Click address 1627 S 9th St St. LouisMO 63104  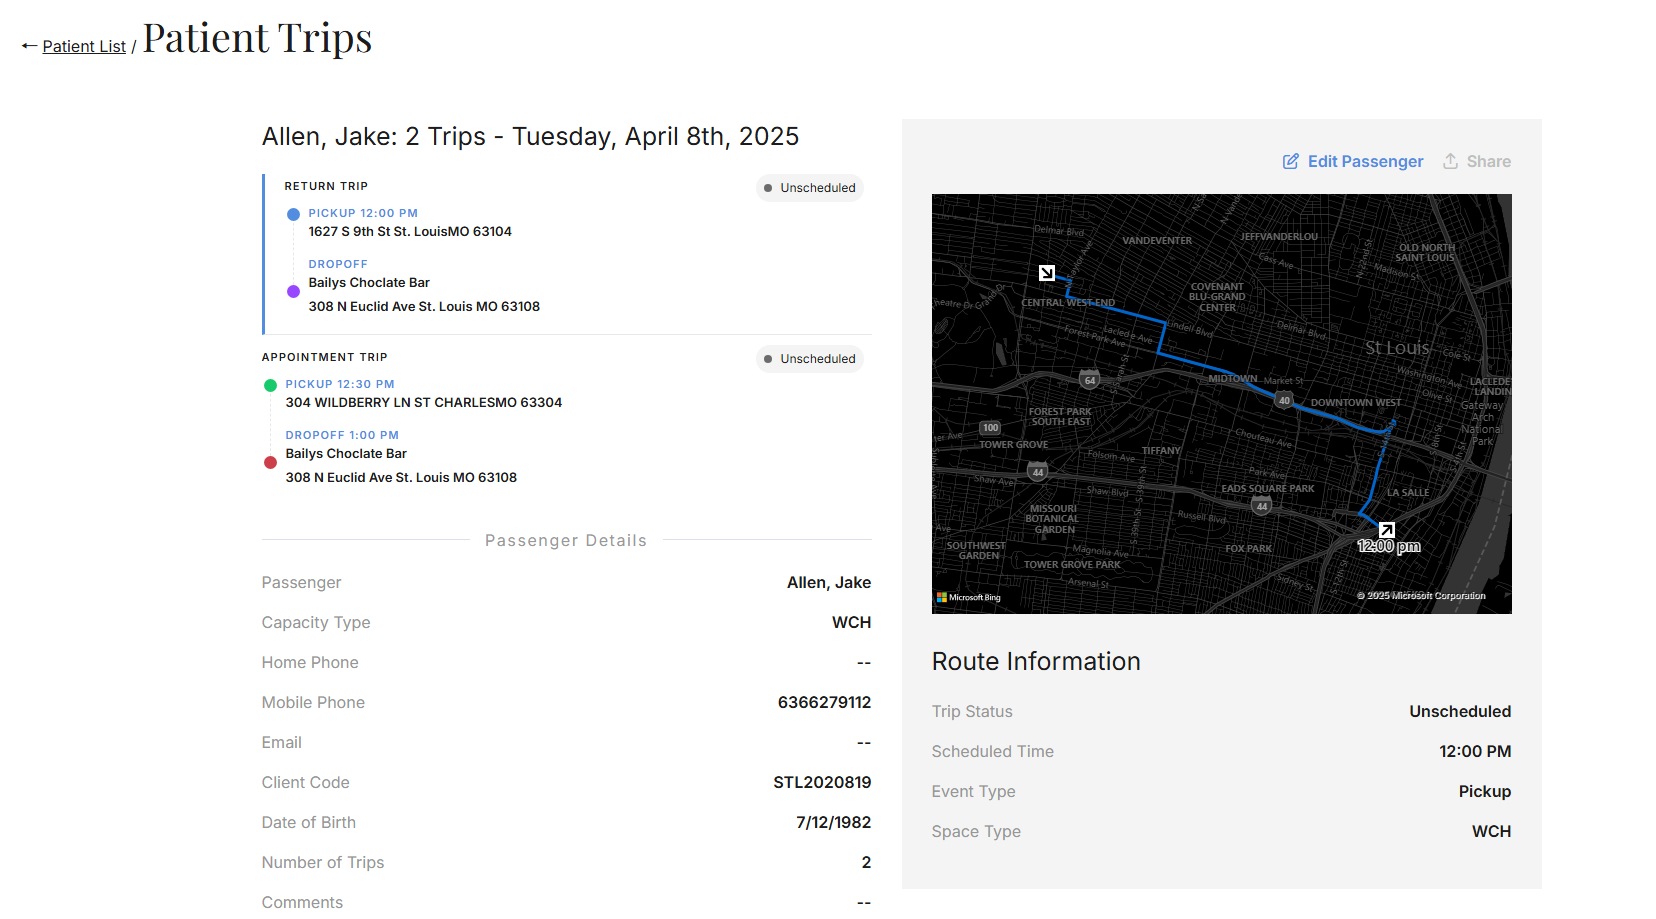click(410, 231)
